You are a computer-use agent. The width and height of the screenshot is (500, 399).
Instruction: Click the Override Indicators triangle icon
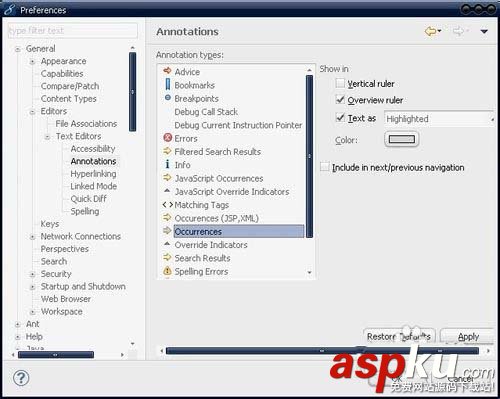coord(167,244)
